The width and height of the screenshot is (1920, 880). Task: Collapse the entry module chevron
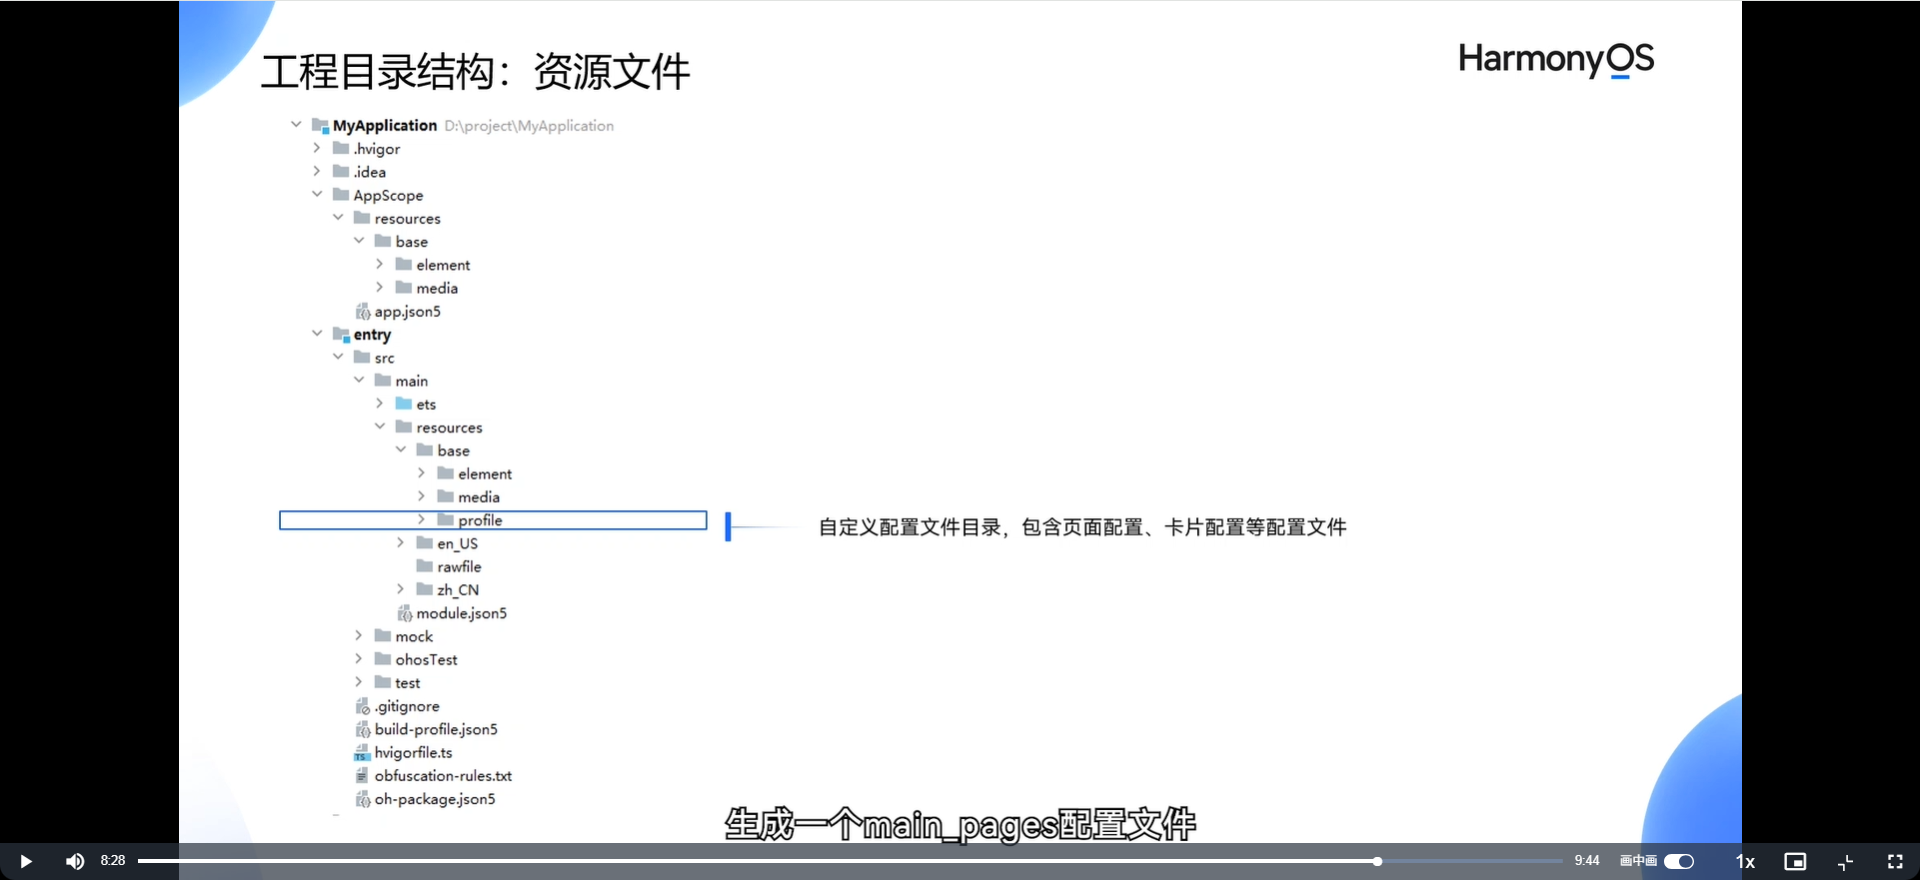tap(317, 333)
